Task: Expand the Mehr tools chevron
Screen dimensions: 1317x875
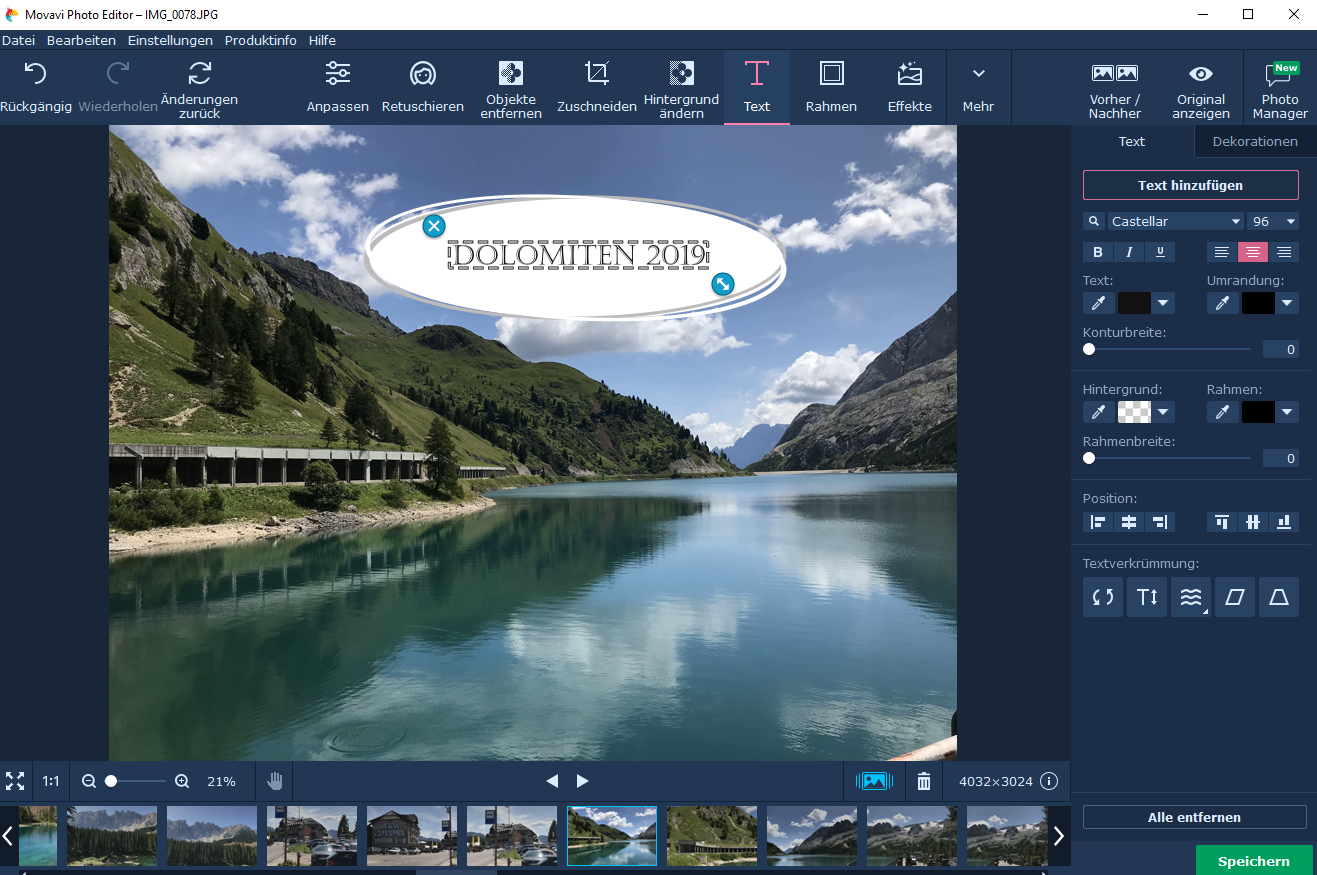Action: click(978, 87)
